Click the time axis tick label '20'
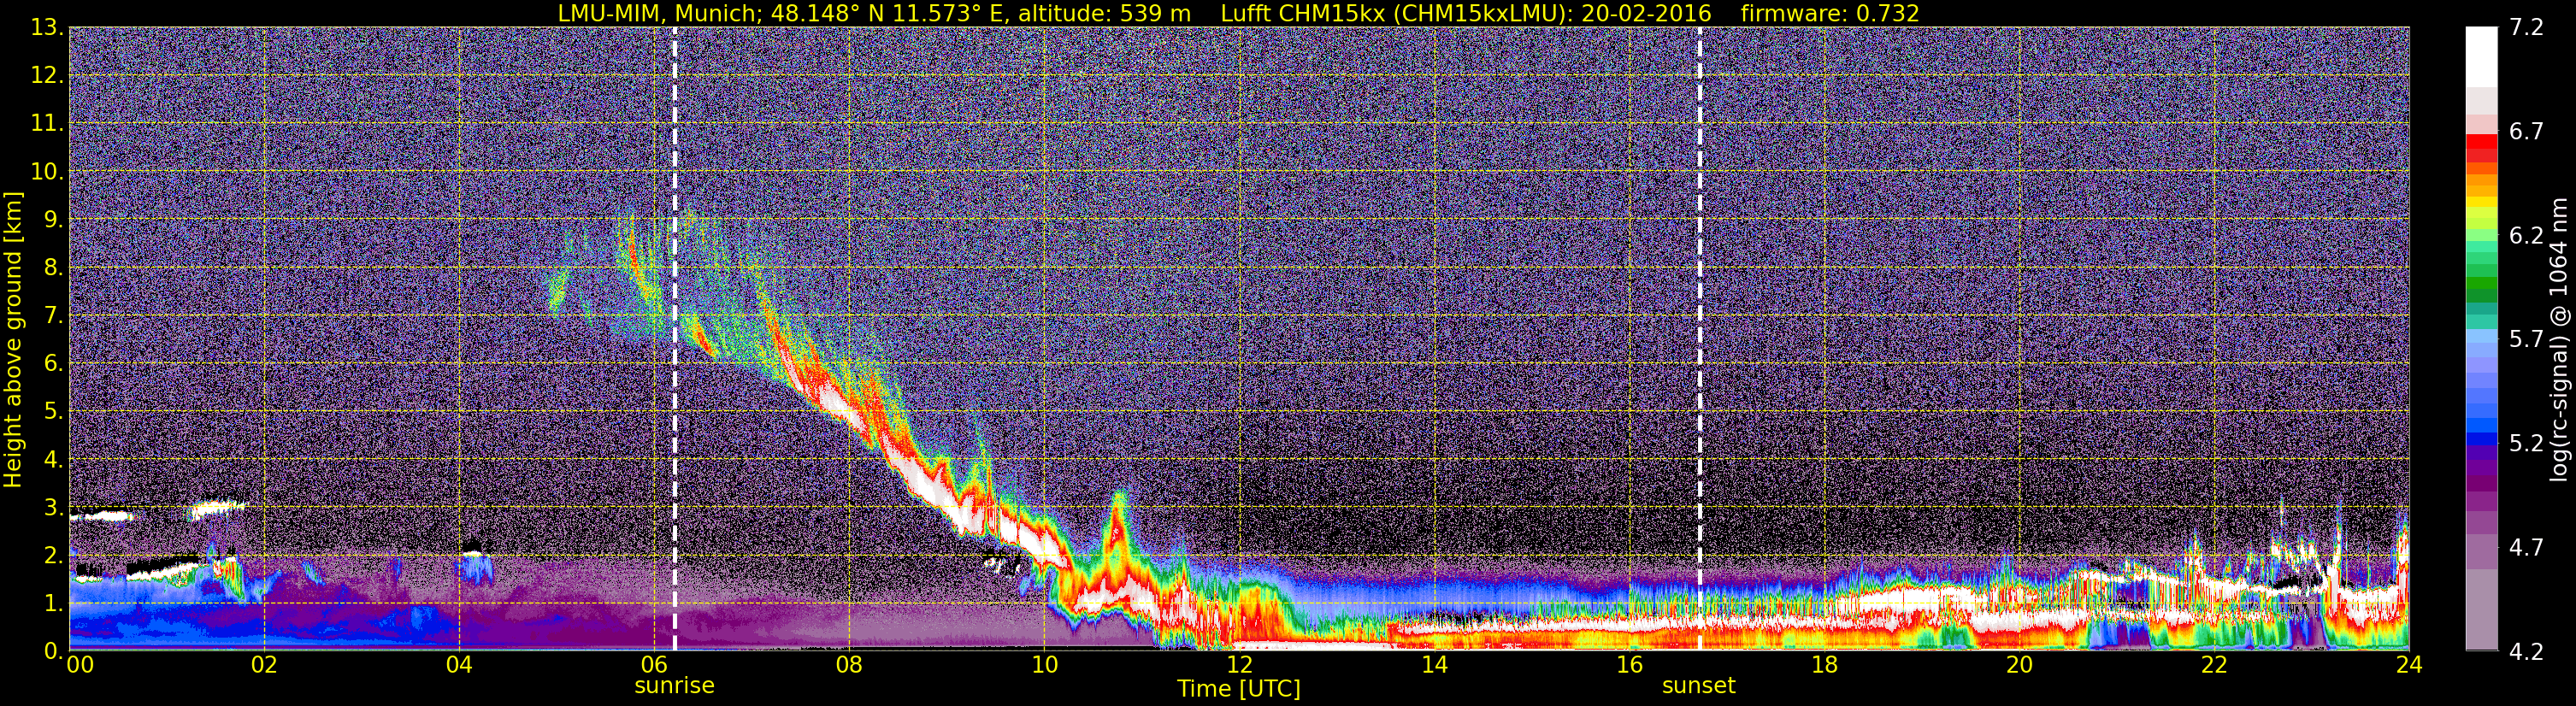 tap(2019, 665)
